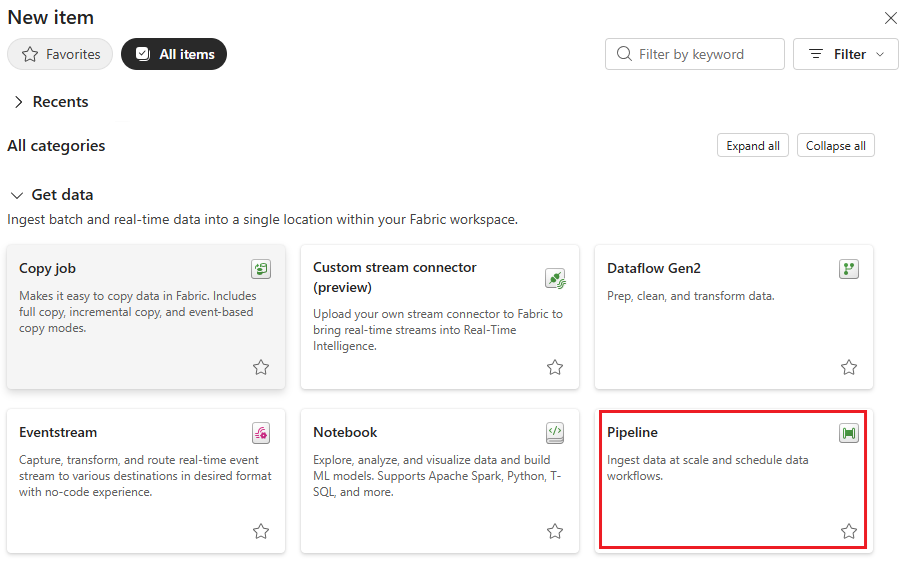This screenshot has height=563, width=905.
Task: Click the Eventstream description about real-time events
Action: tap(145, 476)
